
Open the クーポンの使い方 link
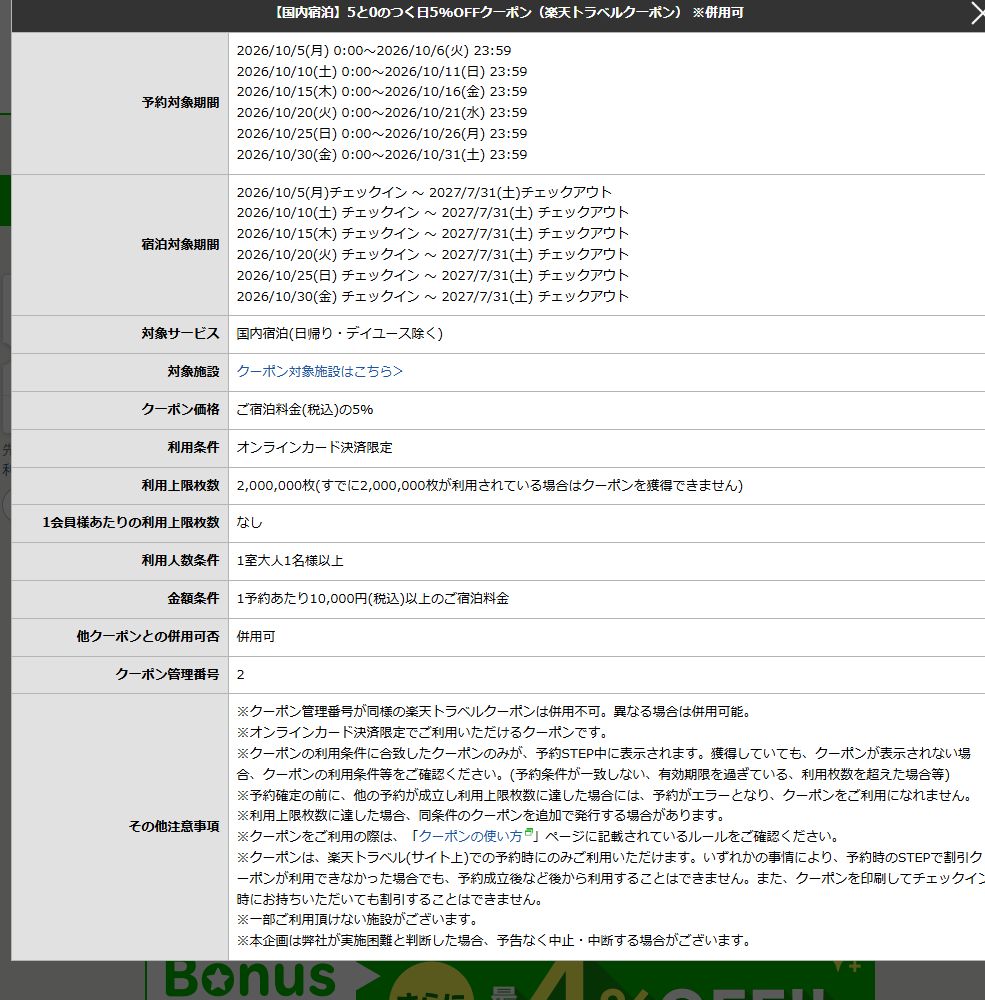click(470, 836)
